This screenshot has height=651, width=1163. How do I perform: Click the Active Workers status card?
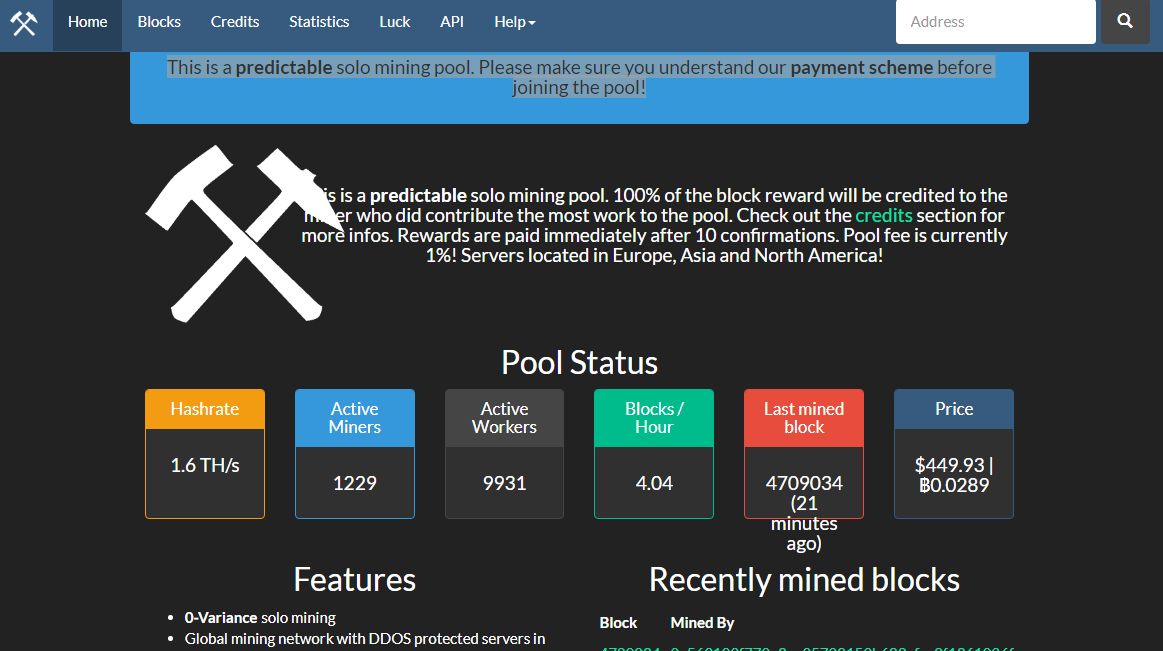point(504,454)
